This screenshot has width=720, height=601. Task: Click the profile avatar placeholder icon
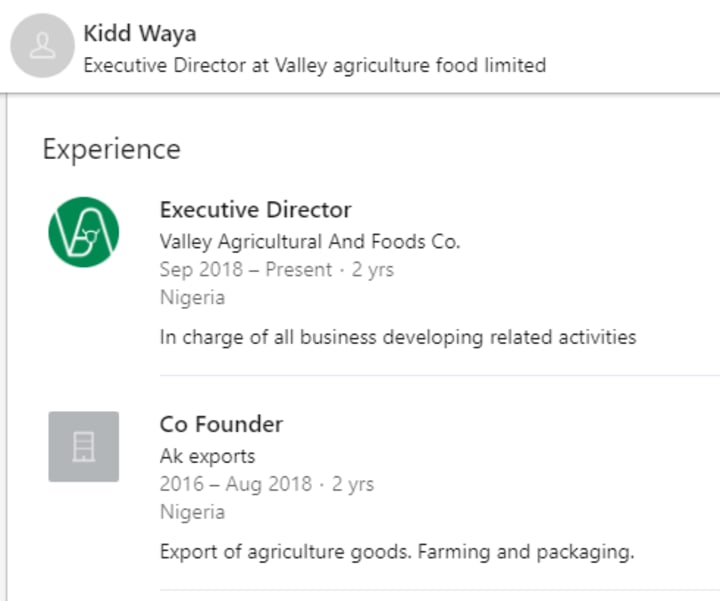42,46
